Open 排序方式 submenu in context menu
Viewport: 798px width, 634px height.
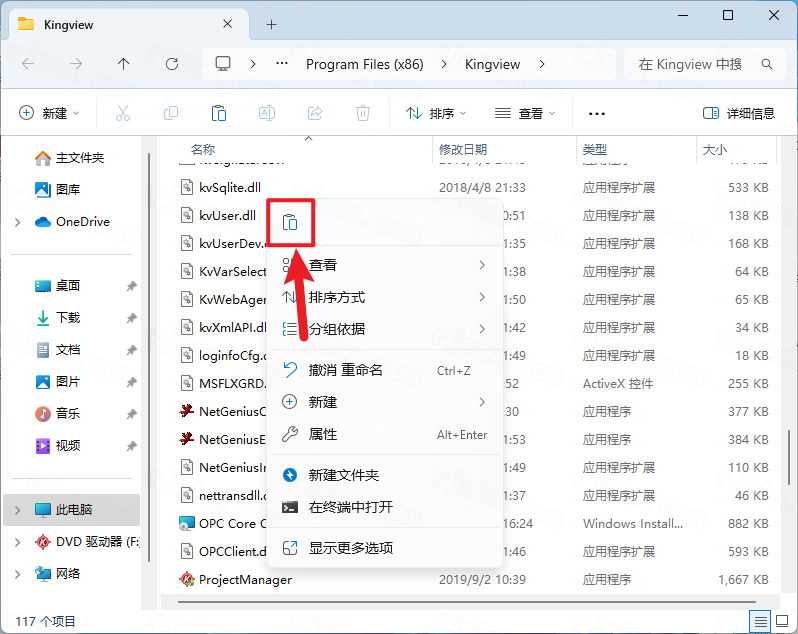385,297
